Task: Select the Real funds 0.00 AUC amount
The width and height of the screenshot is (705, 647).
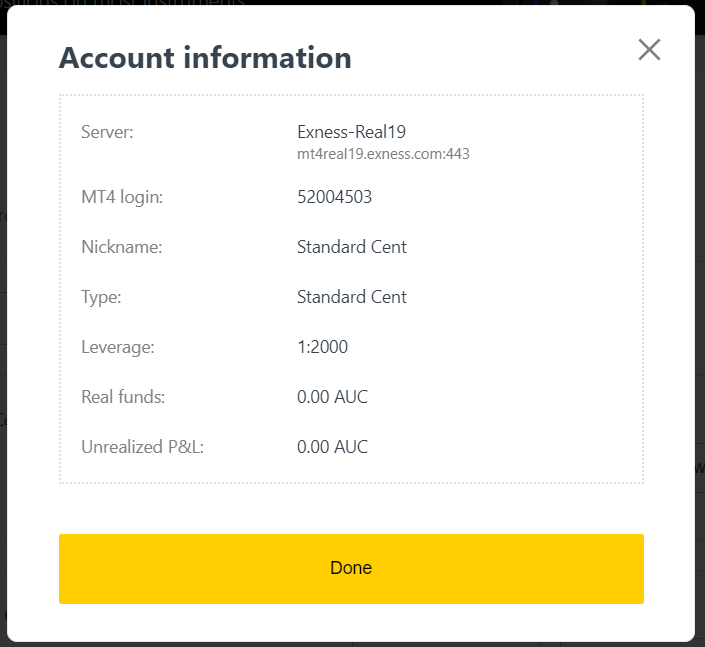Action: click(333, 397)
